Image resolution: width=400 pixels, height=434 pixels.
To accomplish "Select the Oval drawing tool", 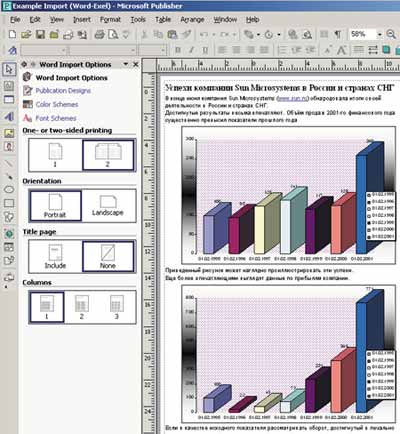I will 9,190.
